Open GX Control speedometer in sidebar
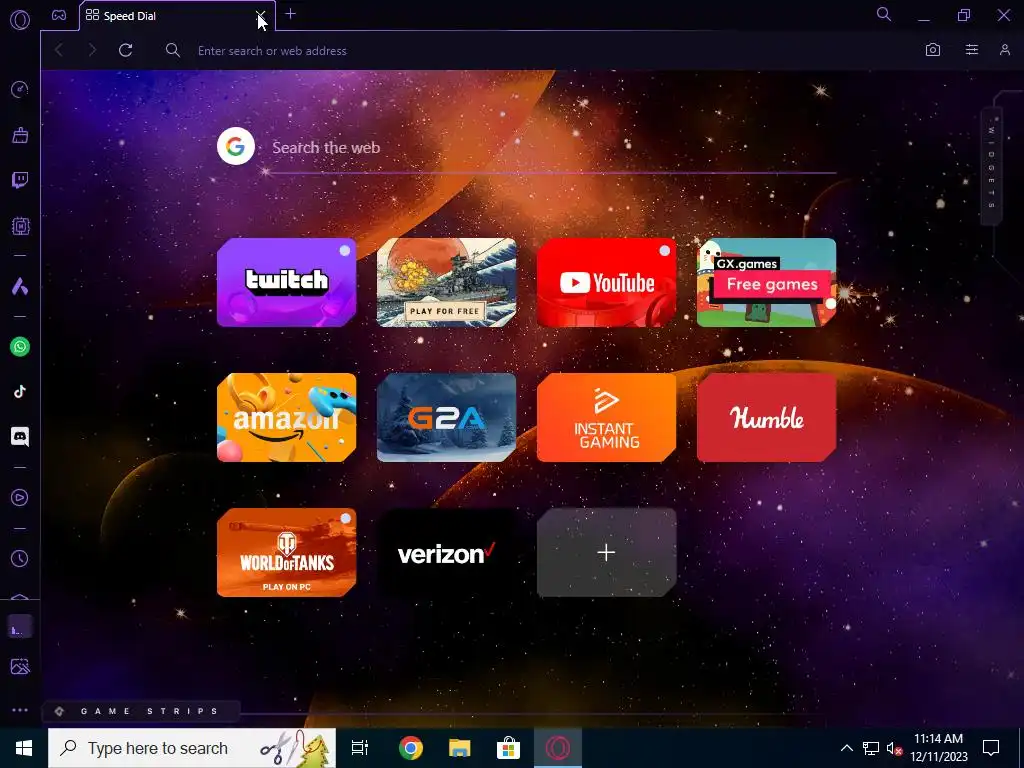Viewport: 1024px width, 768px height. pyautogui.click(x=20, y=89)
